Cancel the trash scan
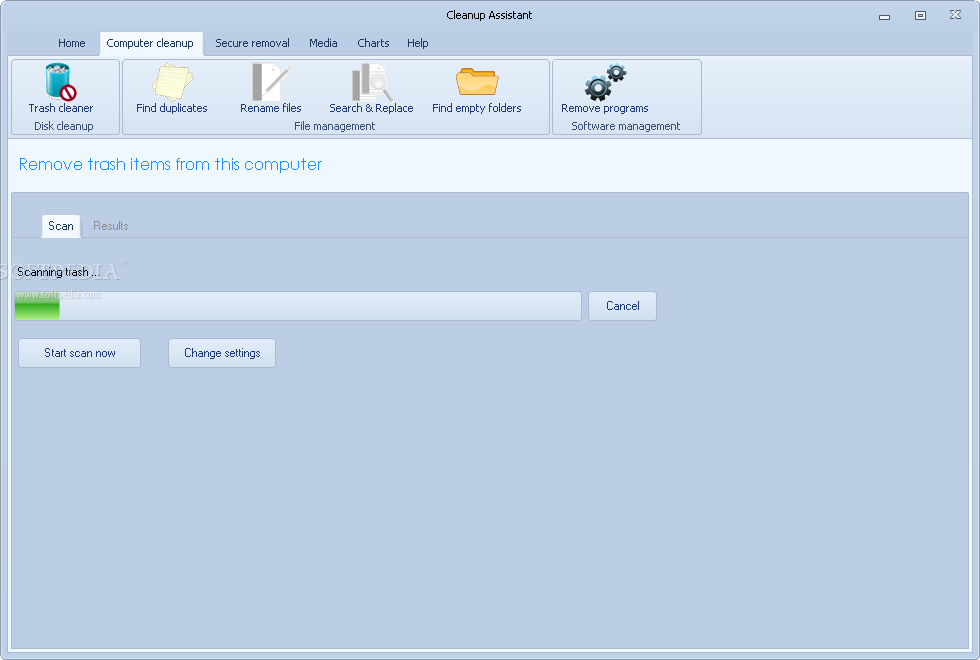The height and width of the screenshot is (660, 980). click(622, 306)
